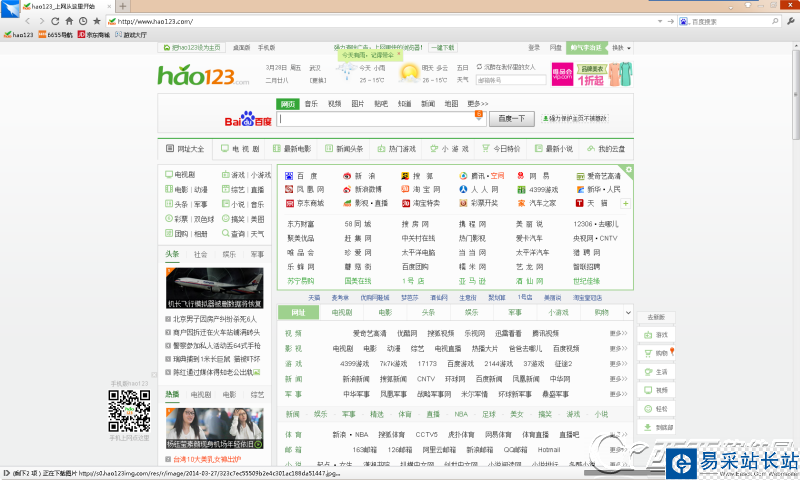Image resolution: width=800 pixels, height=480 pixels.
Task: Open the wrench settings icon
Action: pyautogui.click(x=791, y=21)
